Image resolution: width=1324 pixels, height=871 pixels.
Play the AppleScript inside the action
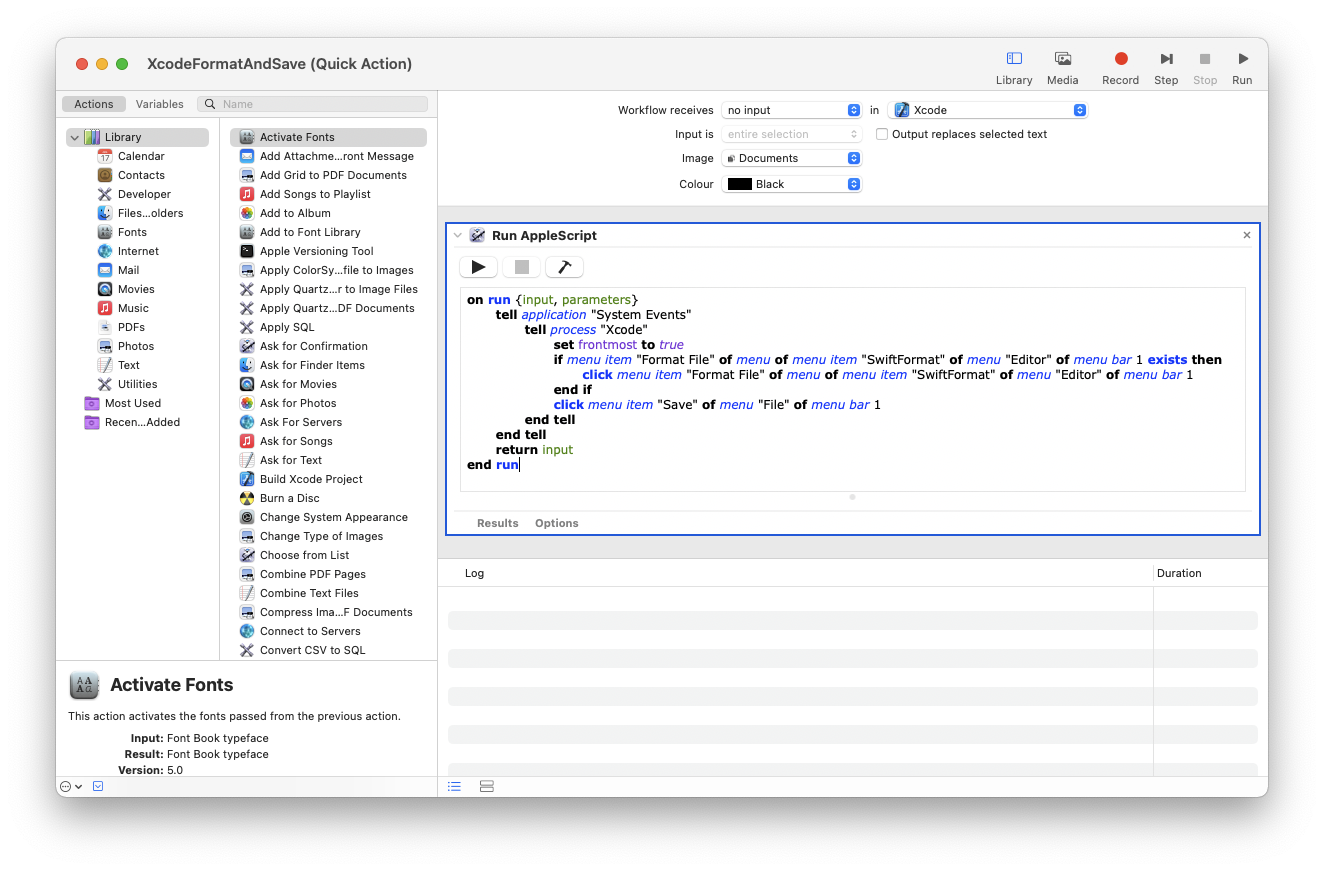478,266
